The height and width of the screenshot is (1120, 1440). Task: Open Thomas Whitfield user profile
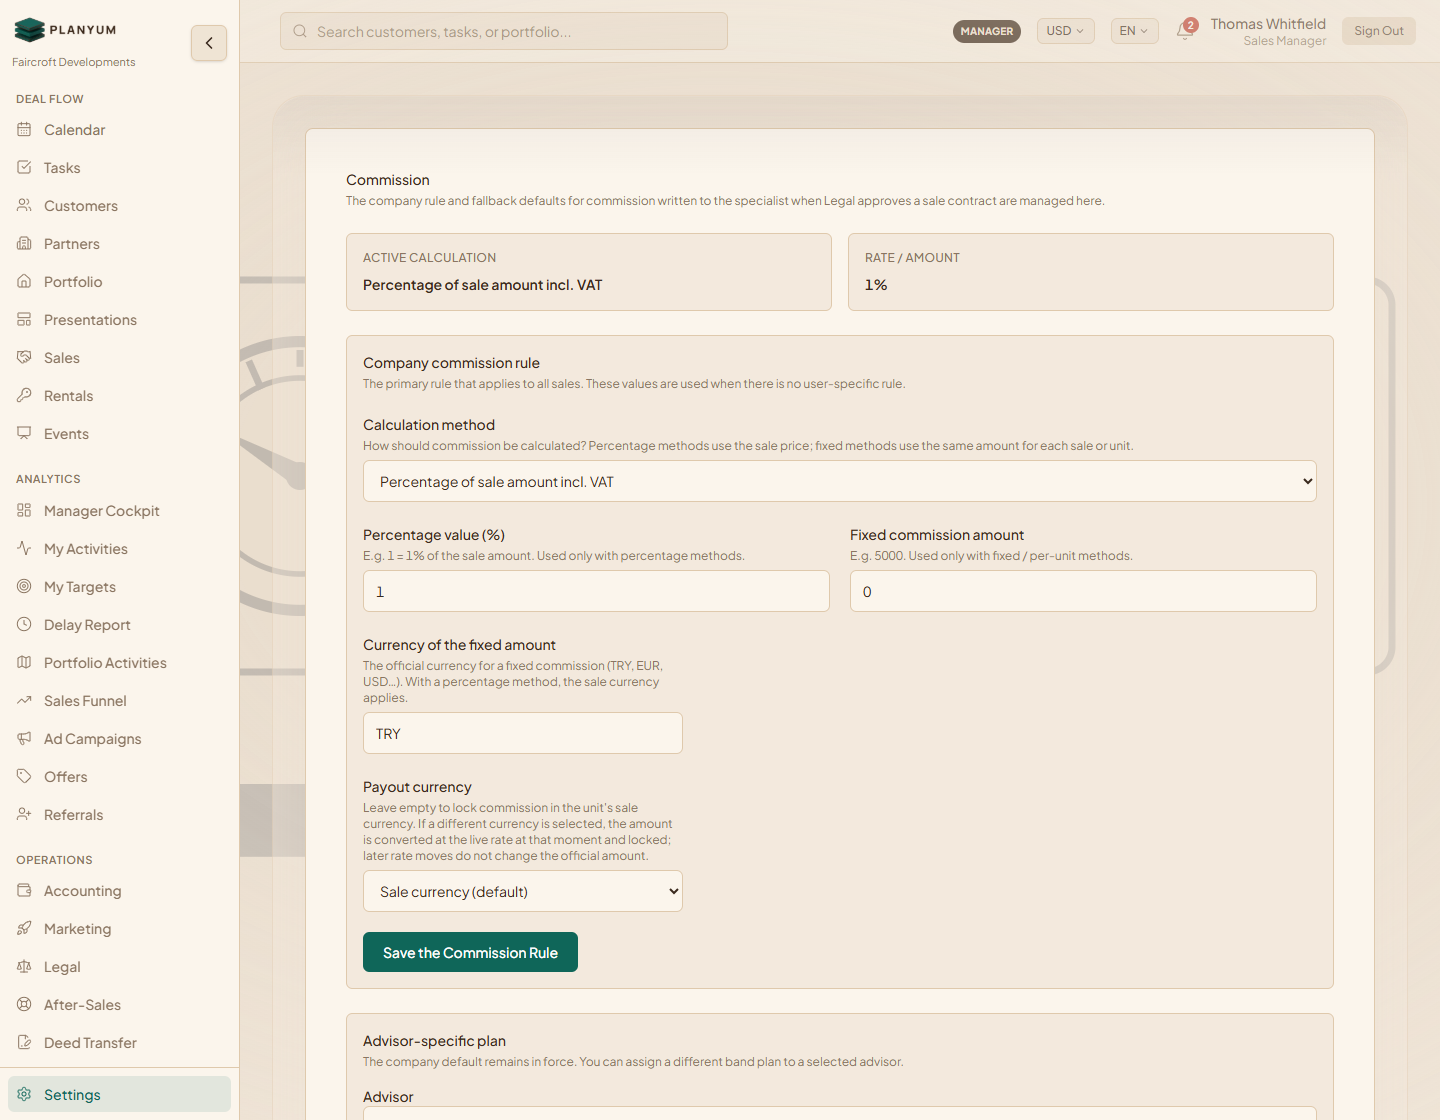pos(1268,31)
